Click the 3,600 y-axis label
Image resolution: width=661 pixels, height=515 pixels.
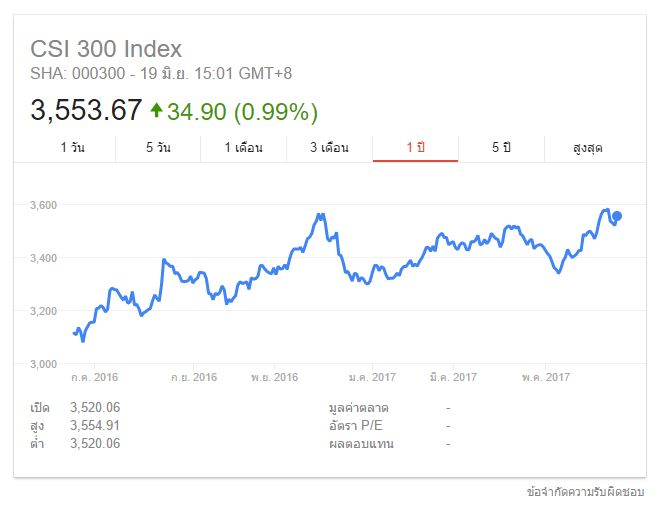44,205
